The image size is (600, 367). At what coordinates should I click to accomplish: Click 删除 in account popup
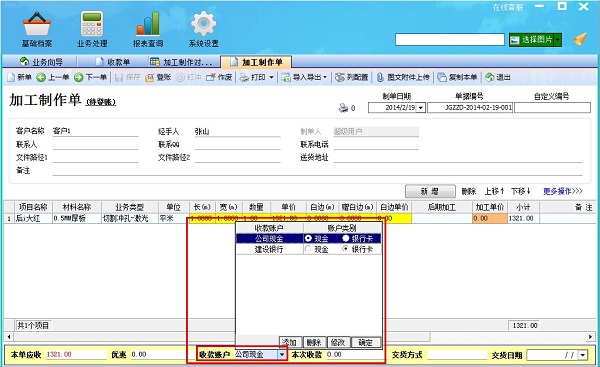tap(314, 342)
